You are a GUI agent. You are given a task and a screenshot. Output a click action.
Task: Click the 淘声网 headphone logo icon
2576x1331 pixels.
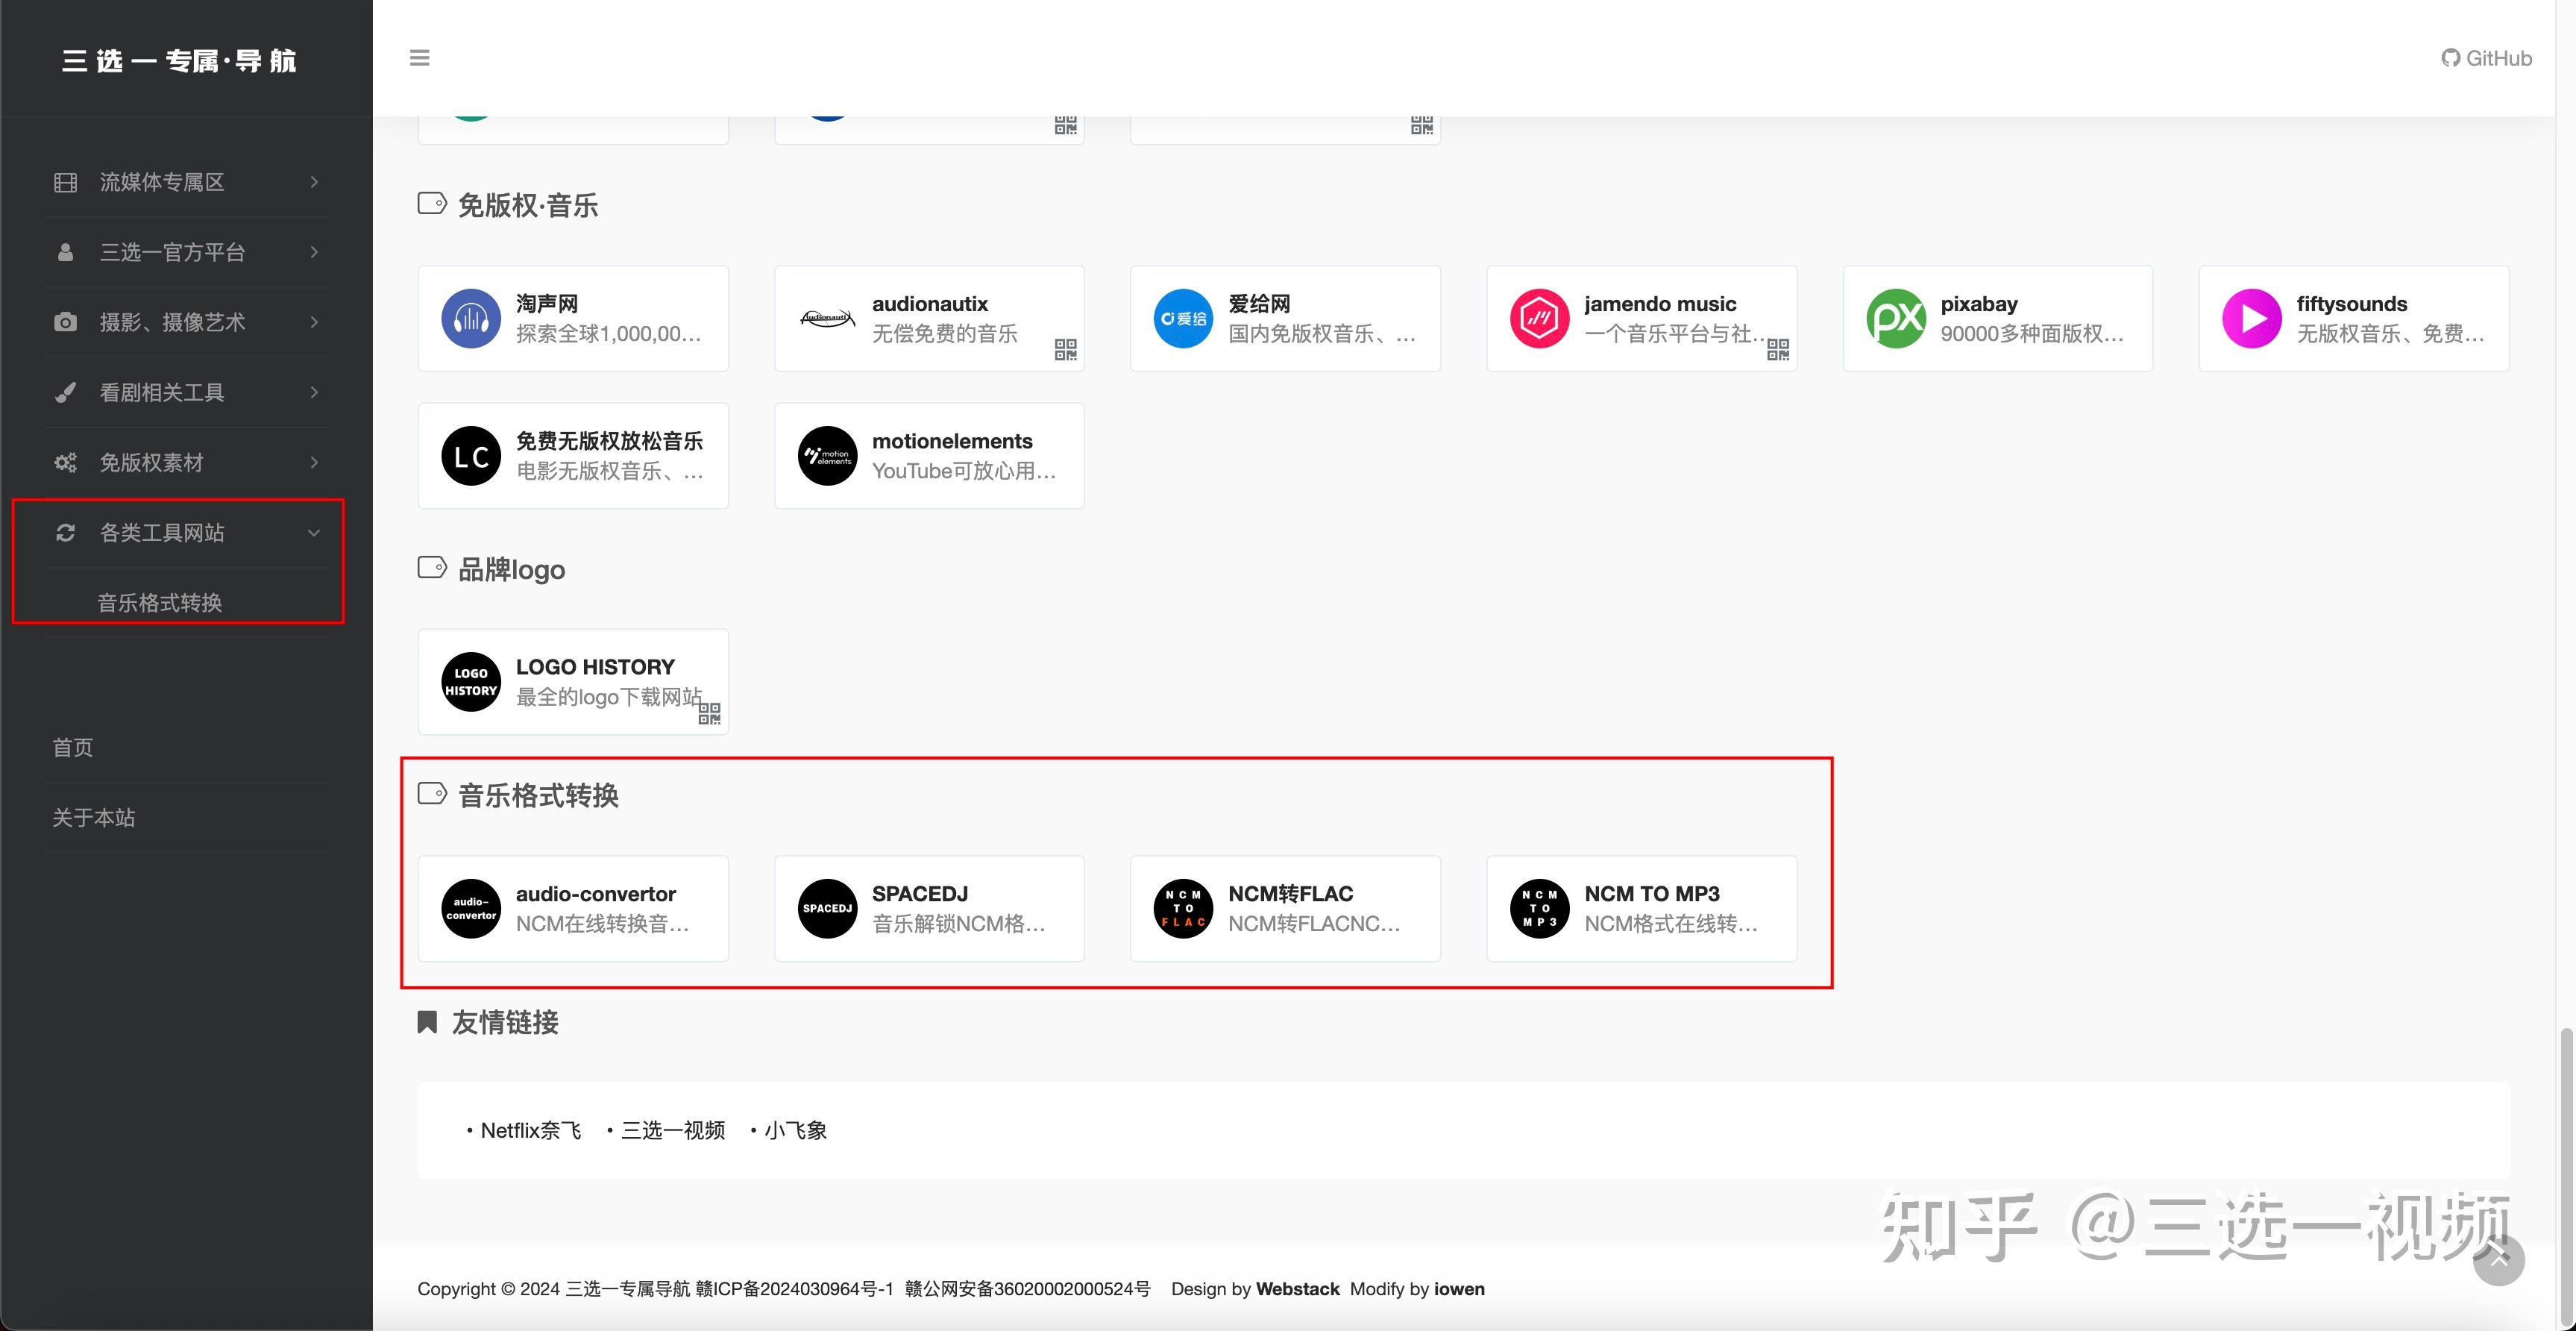click(470, 317)
